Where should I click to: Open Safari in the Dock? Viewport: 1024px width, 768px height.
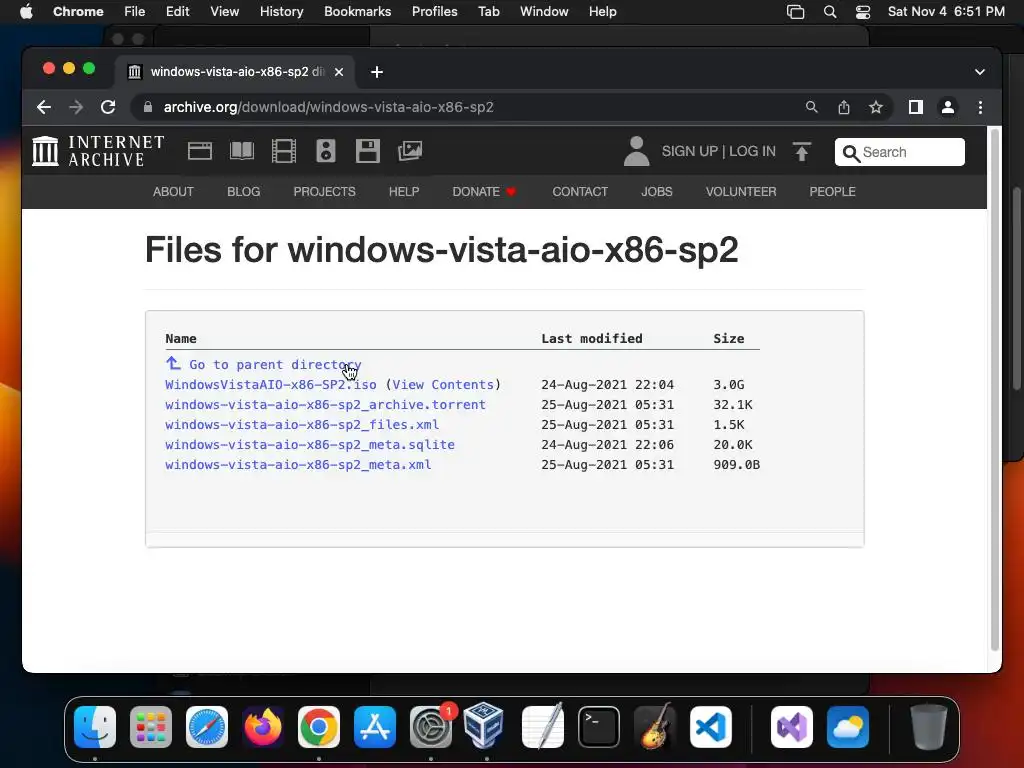click(207, 727)
